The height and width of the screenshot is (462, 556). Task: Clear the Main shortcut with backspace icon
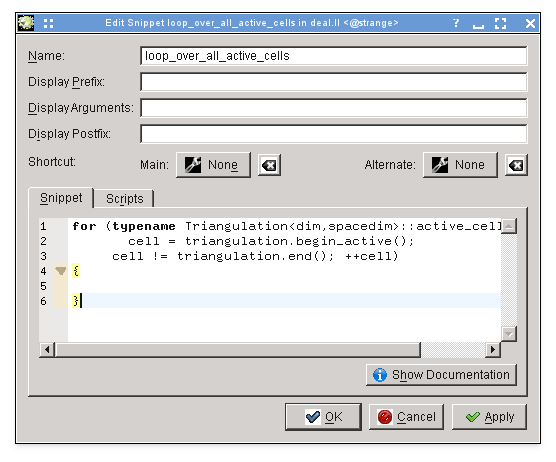(269, 165)
